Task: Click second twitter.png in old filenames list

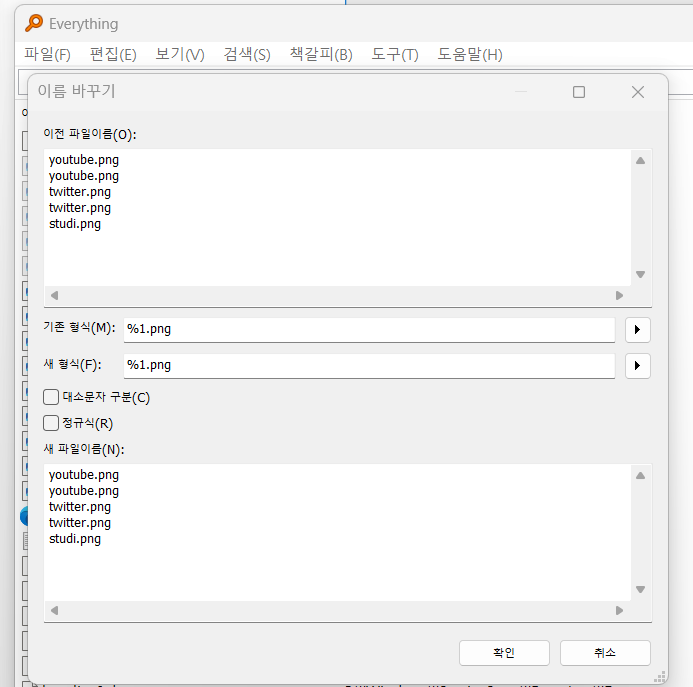Action: [x=80, y=208]
